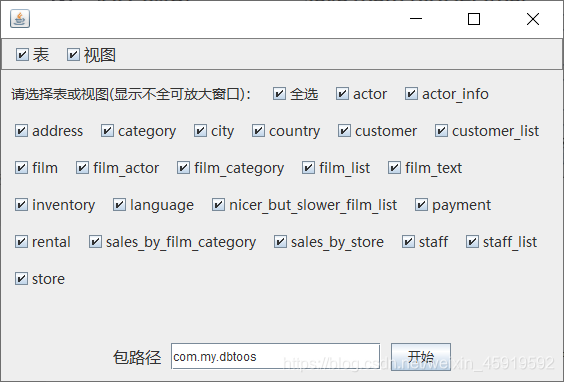Image resolution: width=564 pixels, height=382 pixels.
Task: Click the 包路径 package path text field
Action: pos(276,356)
